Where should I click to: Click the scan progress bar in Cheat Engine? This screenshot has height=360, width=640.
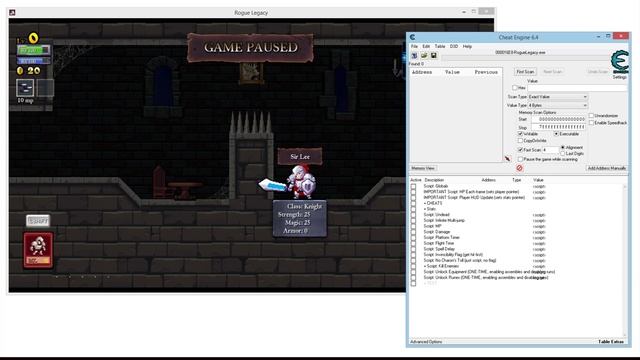point(526,58)
